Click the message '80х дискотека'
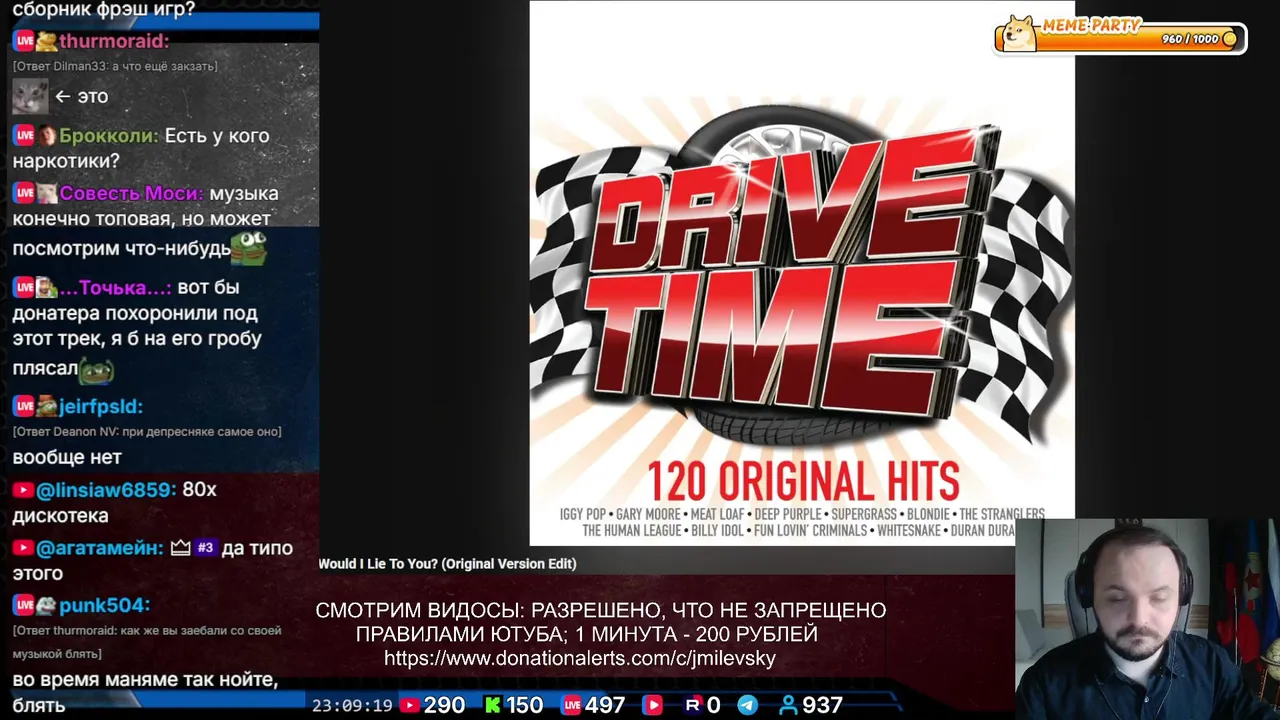This screenshot has width=1280, height=720. [x=115, y=502]
